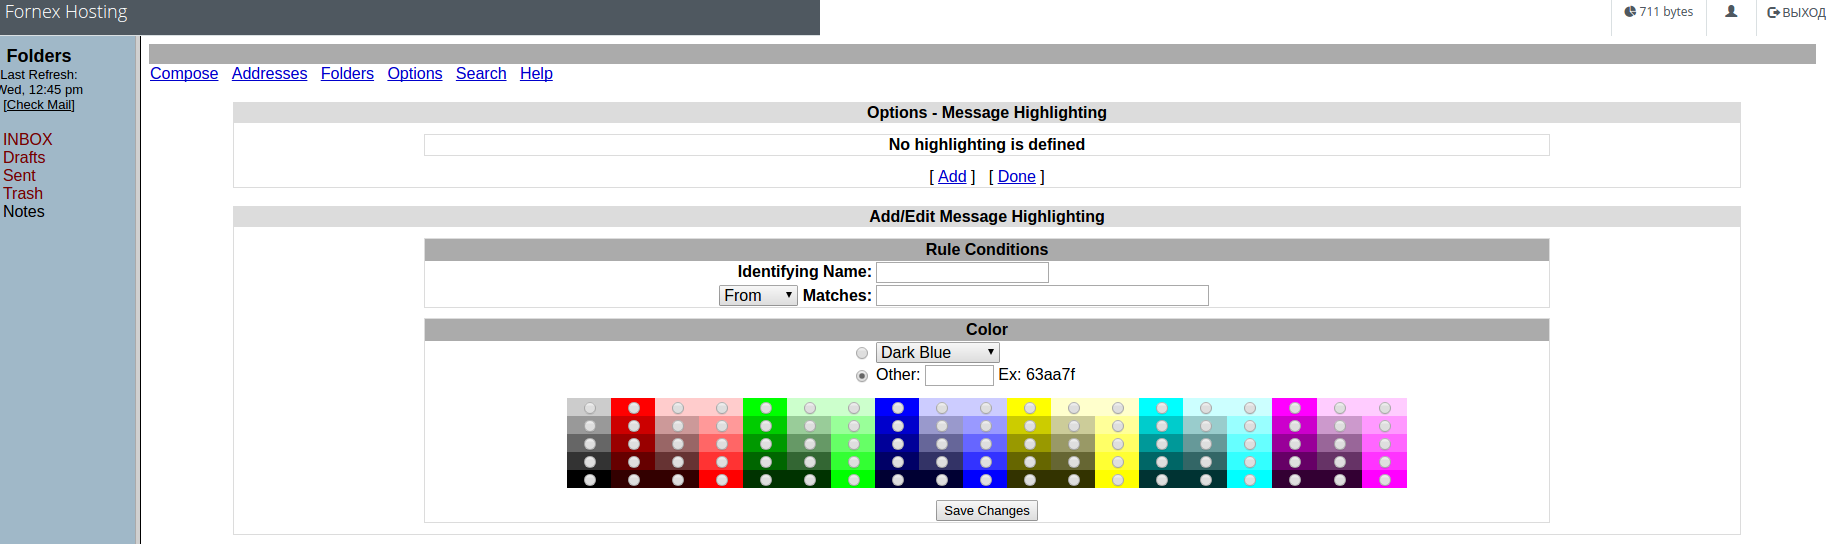The width and height of the screenshot is (1828, 544).
Task: Click the Check Mail link
Action: tap(39, 105)
